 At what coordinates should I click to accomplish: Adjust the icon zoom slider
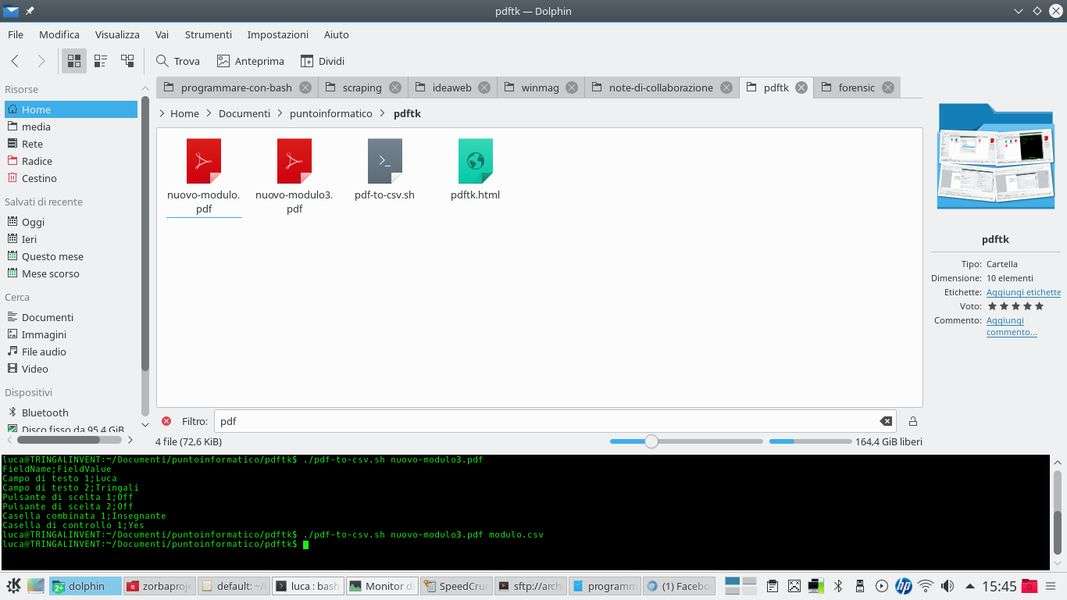tap(651, 441)
